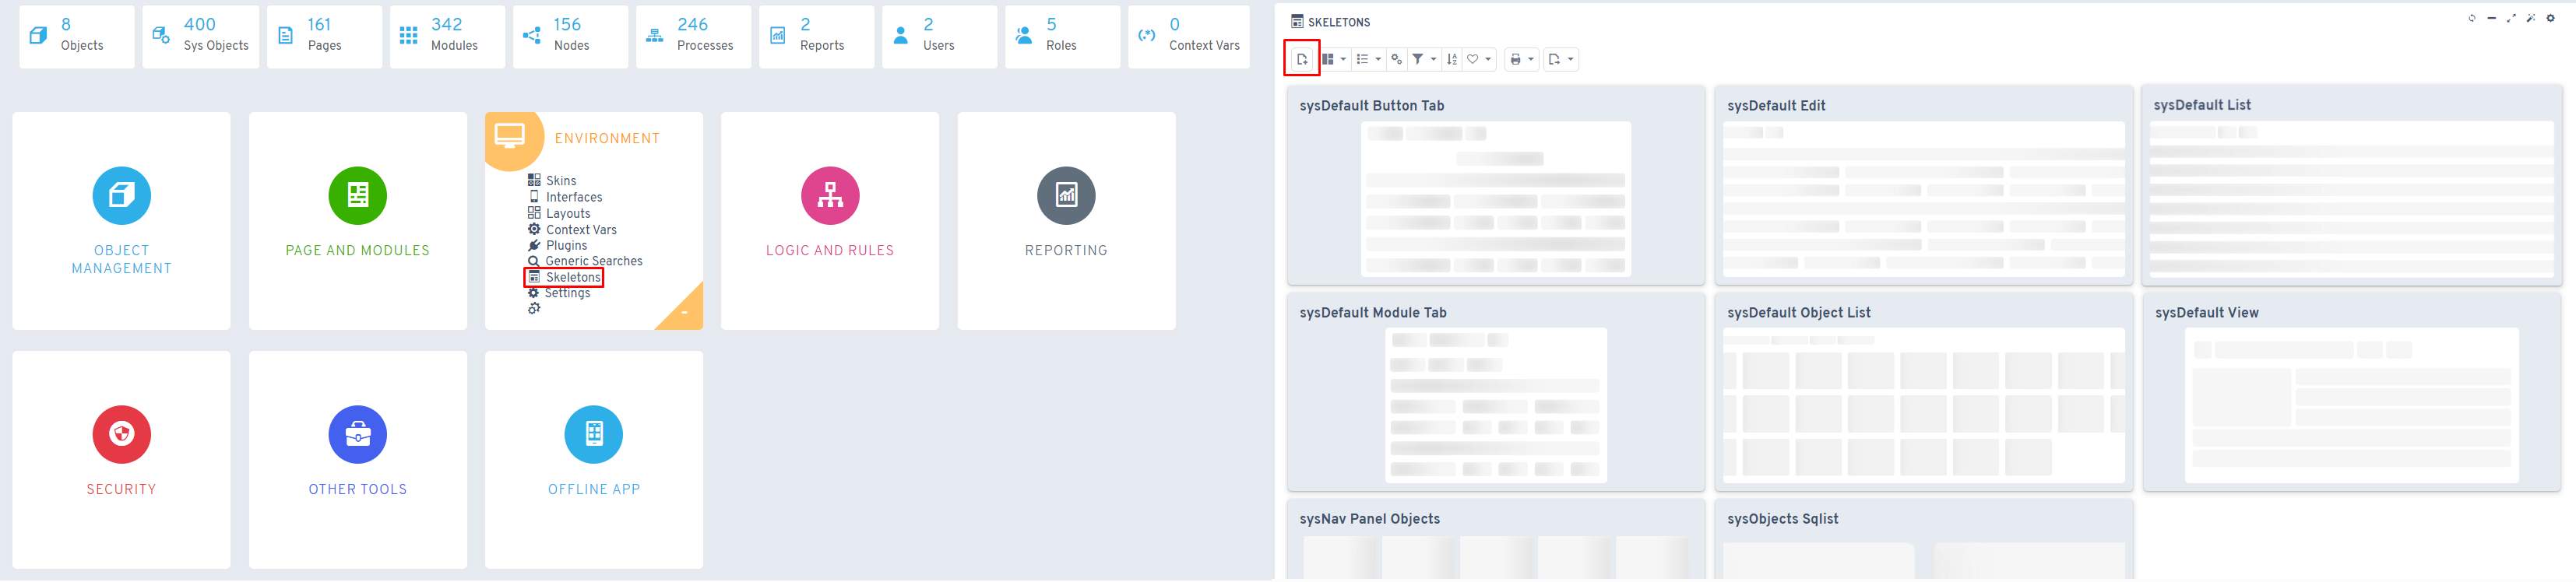The image size is (2576, 582).
Task: Open the Security shield tile
Action: click(121, 460)
